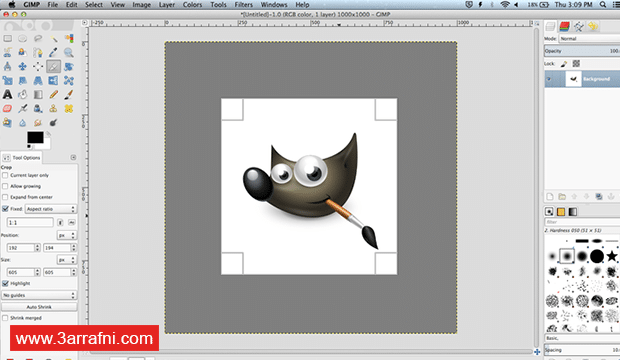Screen dimensions: 620x360
Task: Toggle Lock pixels brush icon
Action: [564, 64]
